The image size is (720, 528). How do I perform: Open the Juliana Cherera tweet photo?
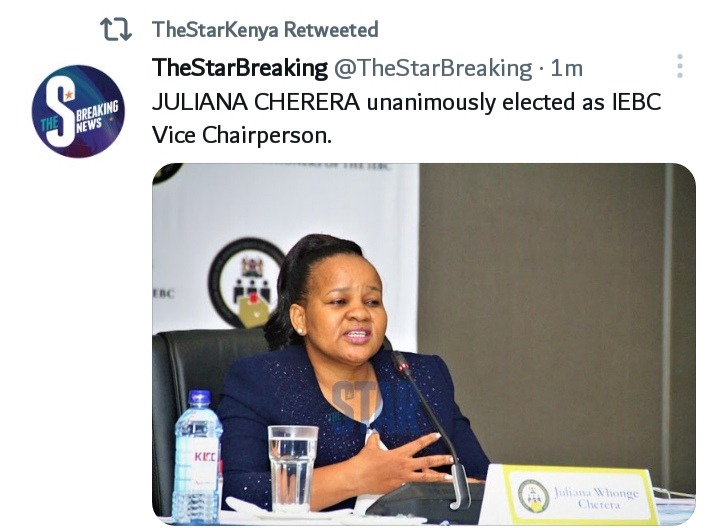click(x=424, y=344)
